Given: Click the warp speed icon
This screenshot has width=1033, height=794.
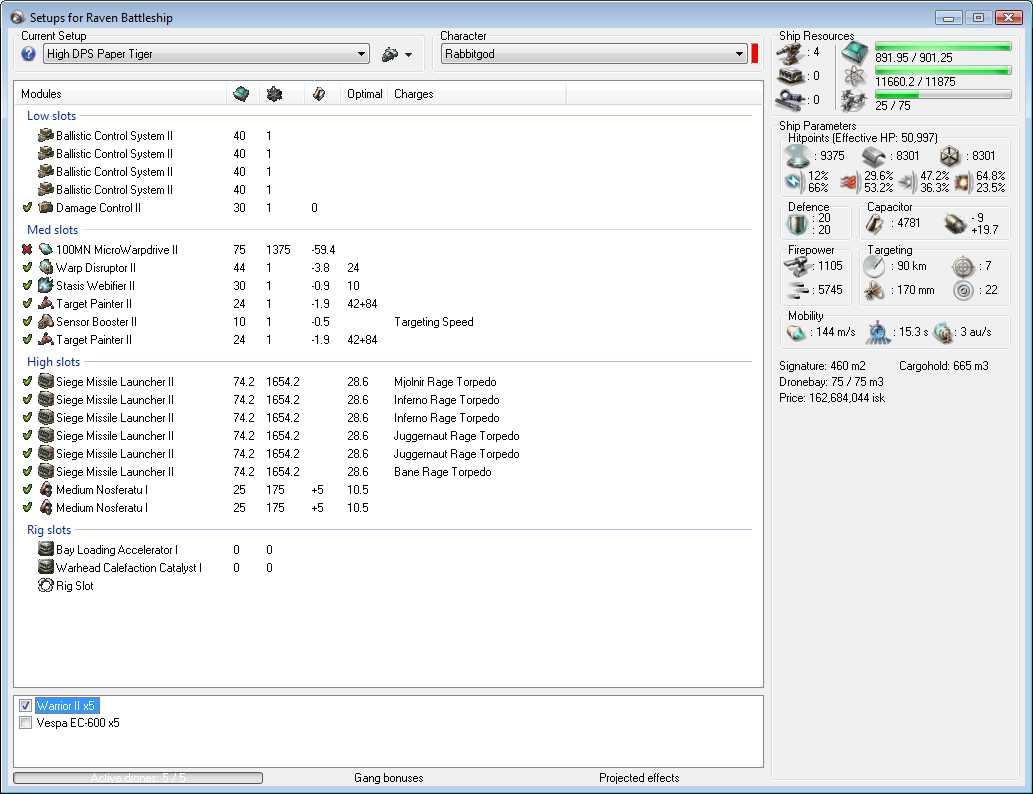Looking at the screenshot, I should (943, 333).
